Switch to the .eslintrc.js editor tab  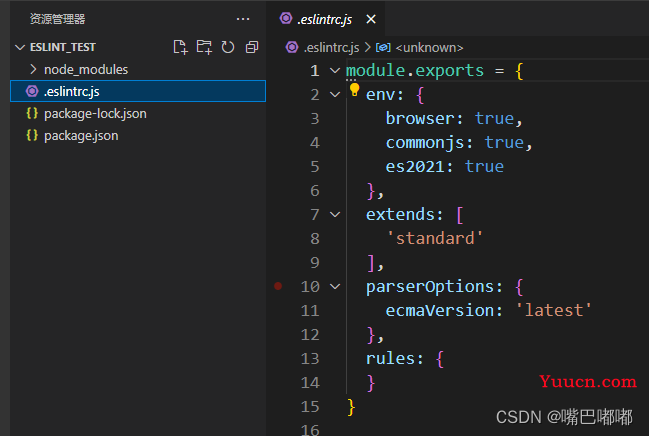click(324, 19)
